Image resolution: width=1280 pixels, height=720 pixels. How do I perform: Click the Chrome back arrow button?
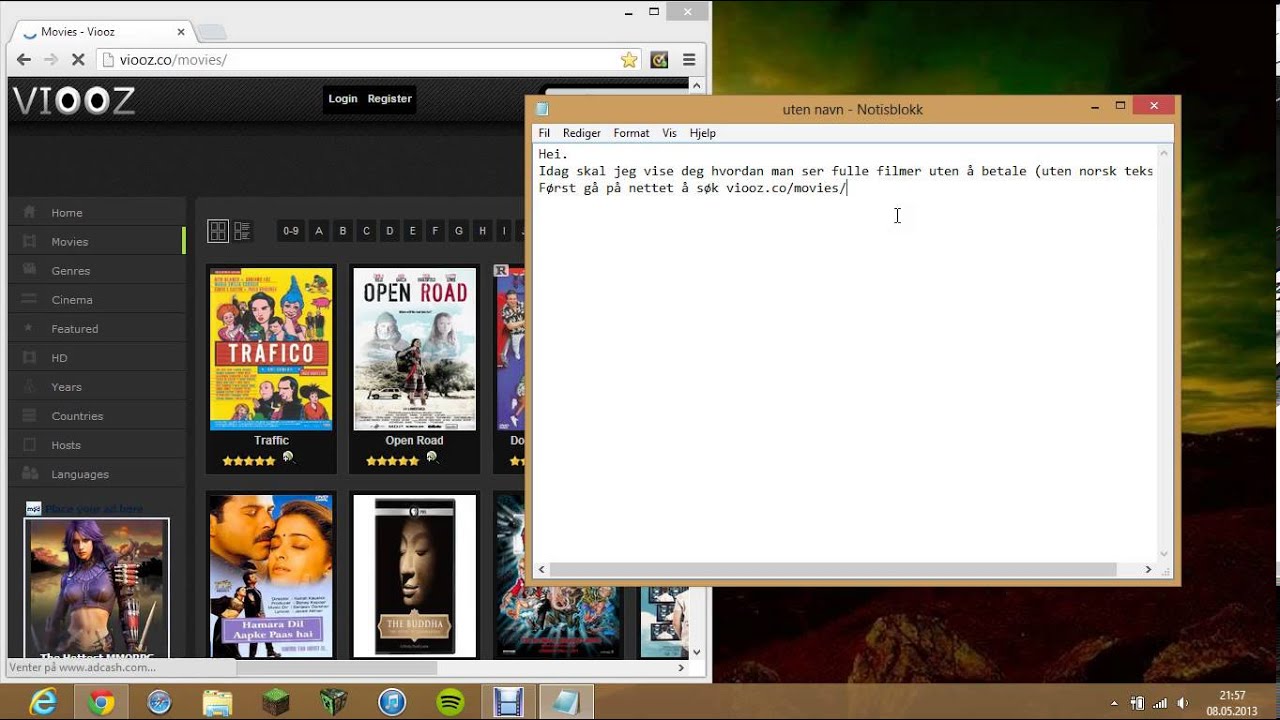click(24, 60)
